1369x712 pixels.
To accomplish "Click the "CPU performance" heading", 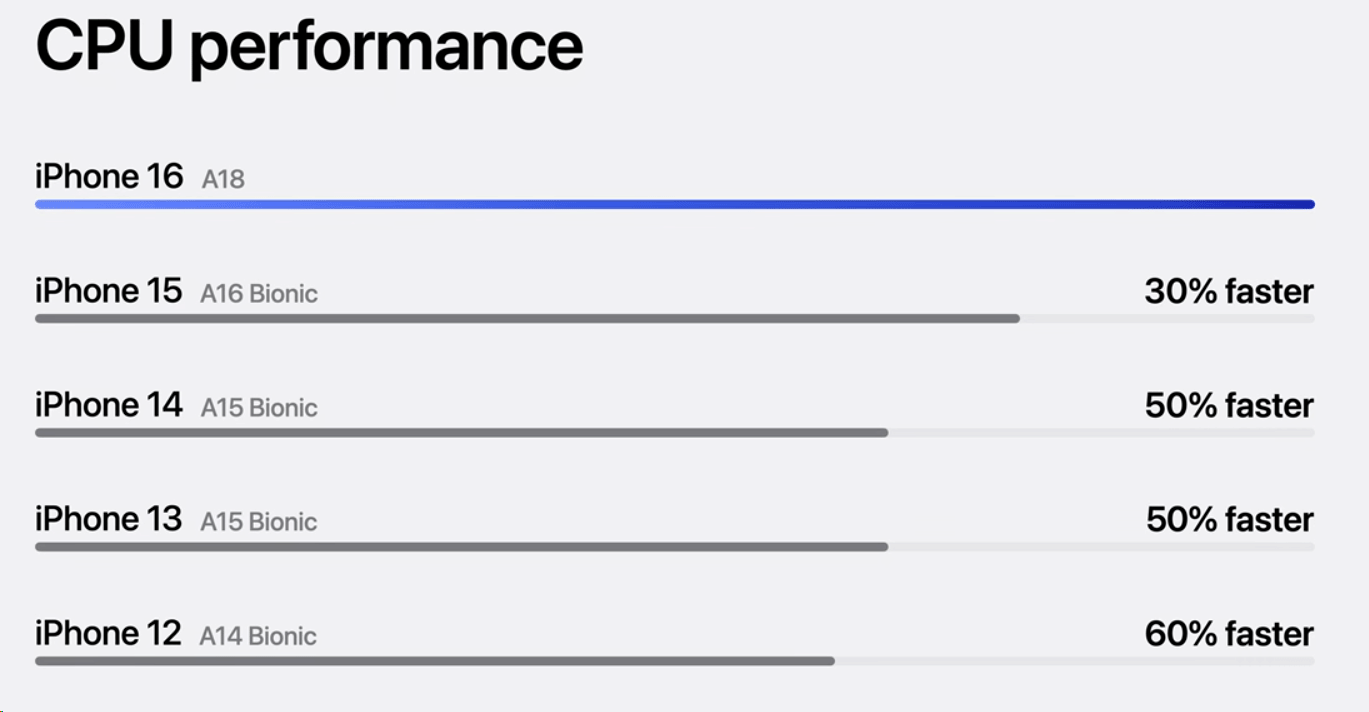I will pyautogui.click(x=308, y=45).
